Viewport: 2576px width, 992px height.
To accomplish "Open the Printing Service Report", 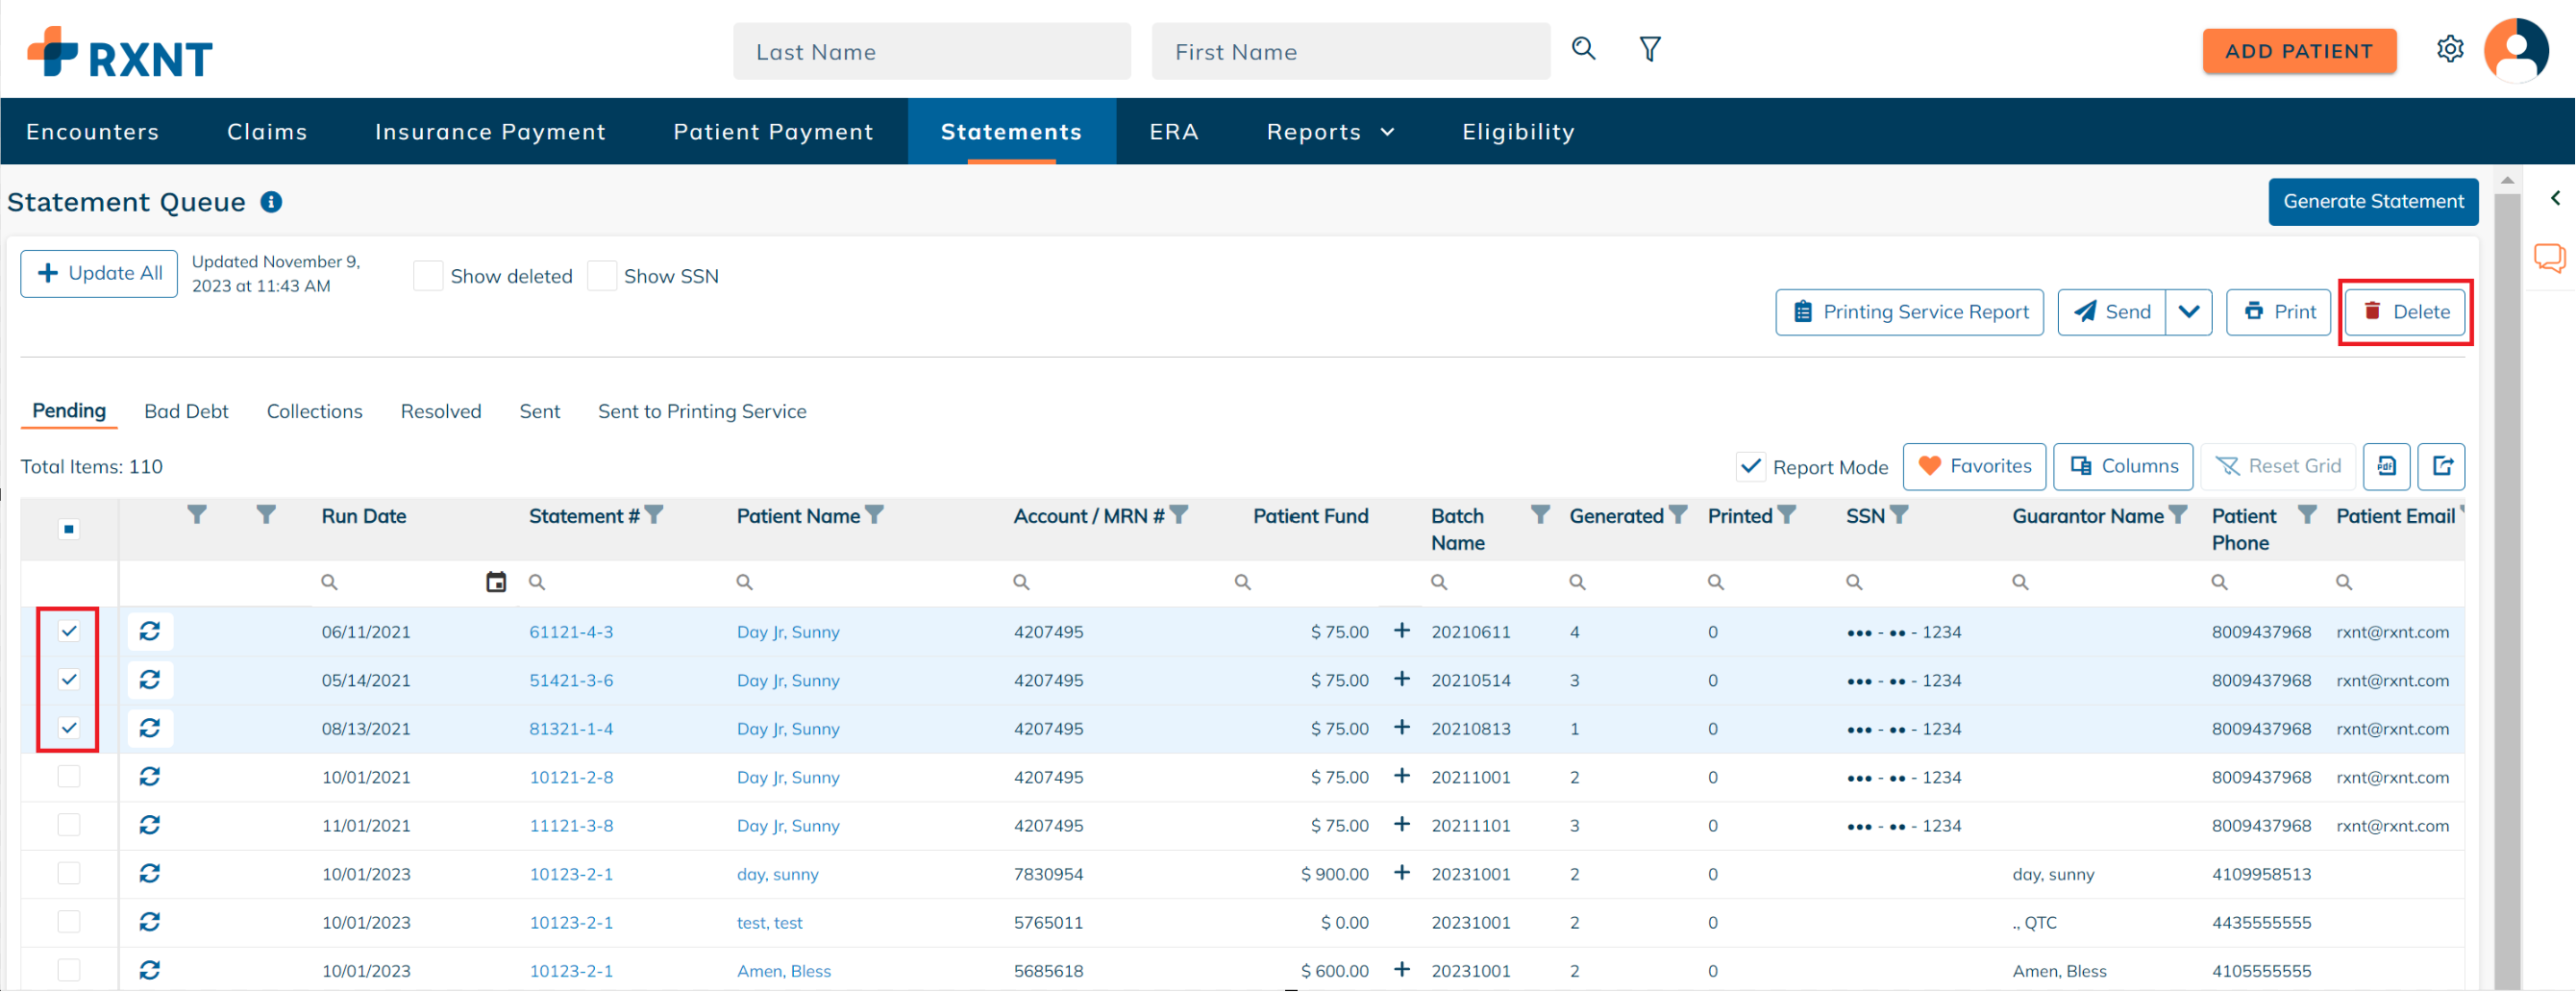I will pyautogui.click(x=1909, y=312).
